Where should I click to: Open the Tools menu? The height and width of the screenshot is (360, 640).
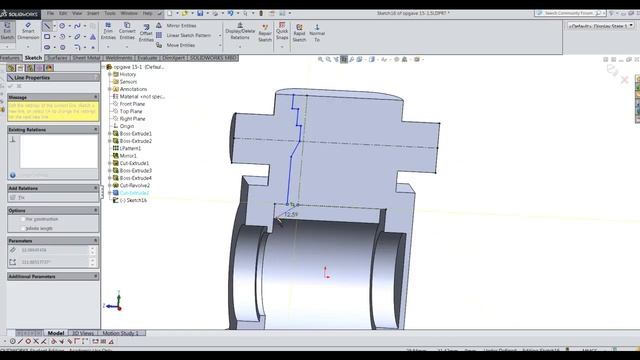point(110,13)
